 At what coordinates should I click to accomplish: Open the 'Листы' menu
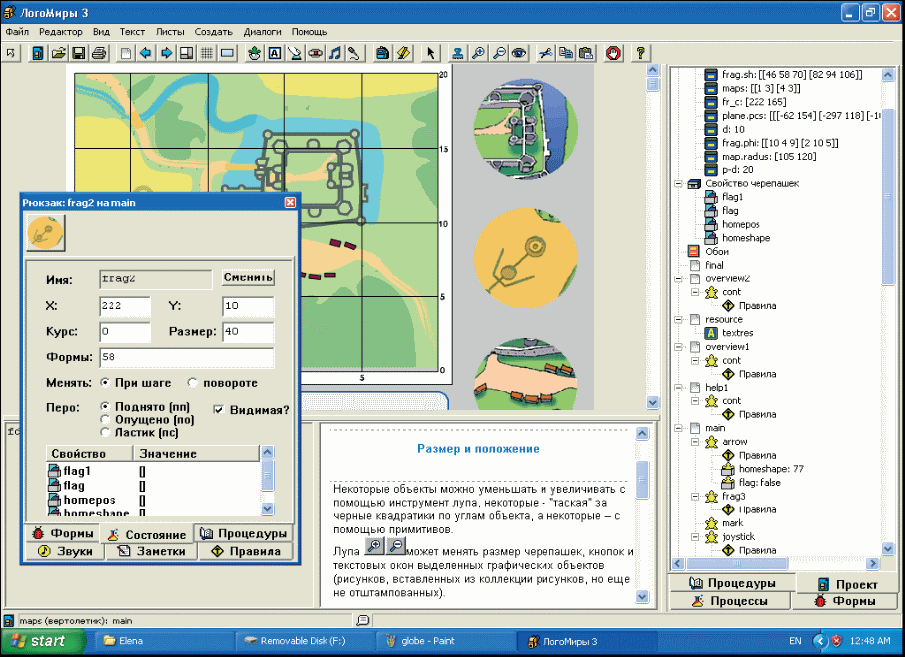click(x=169, y=31)
